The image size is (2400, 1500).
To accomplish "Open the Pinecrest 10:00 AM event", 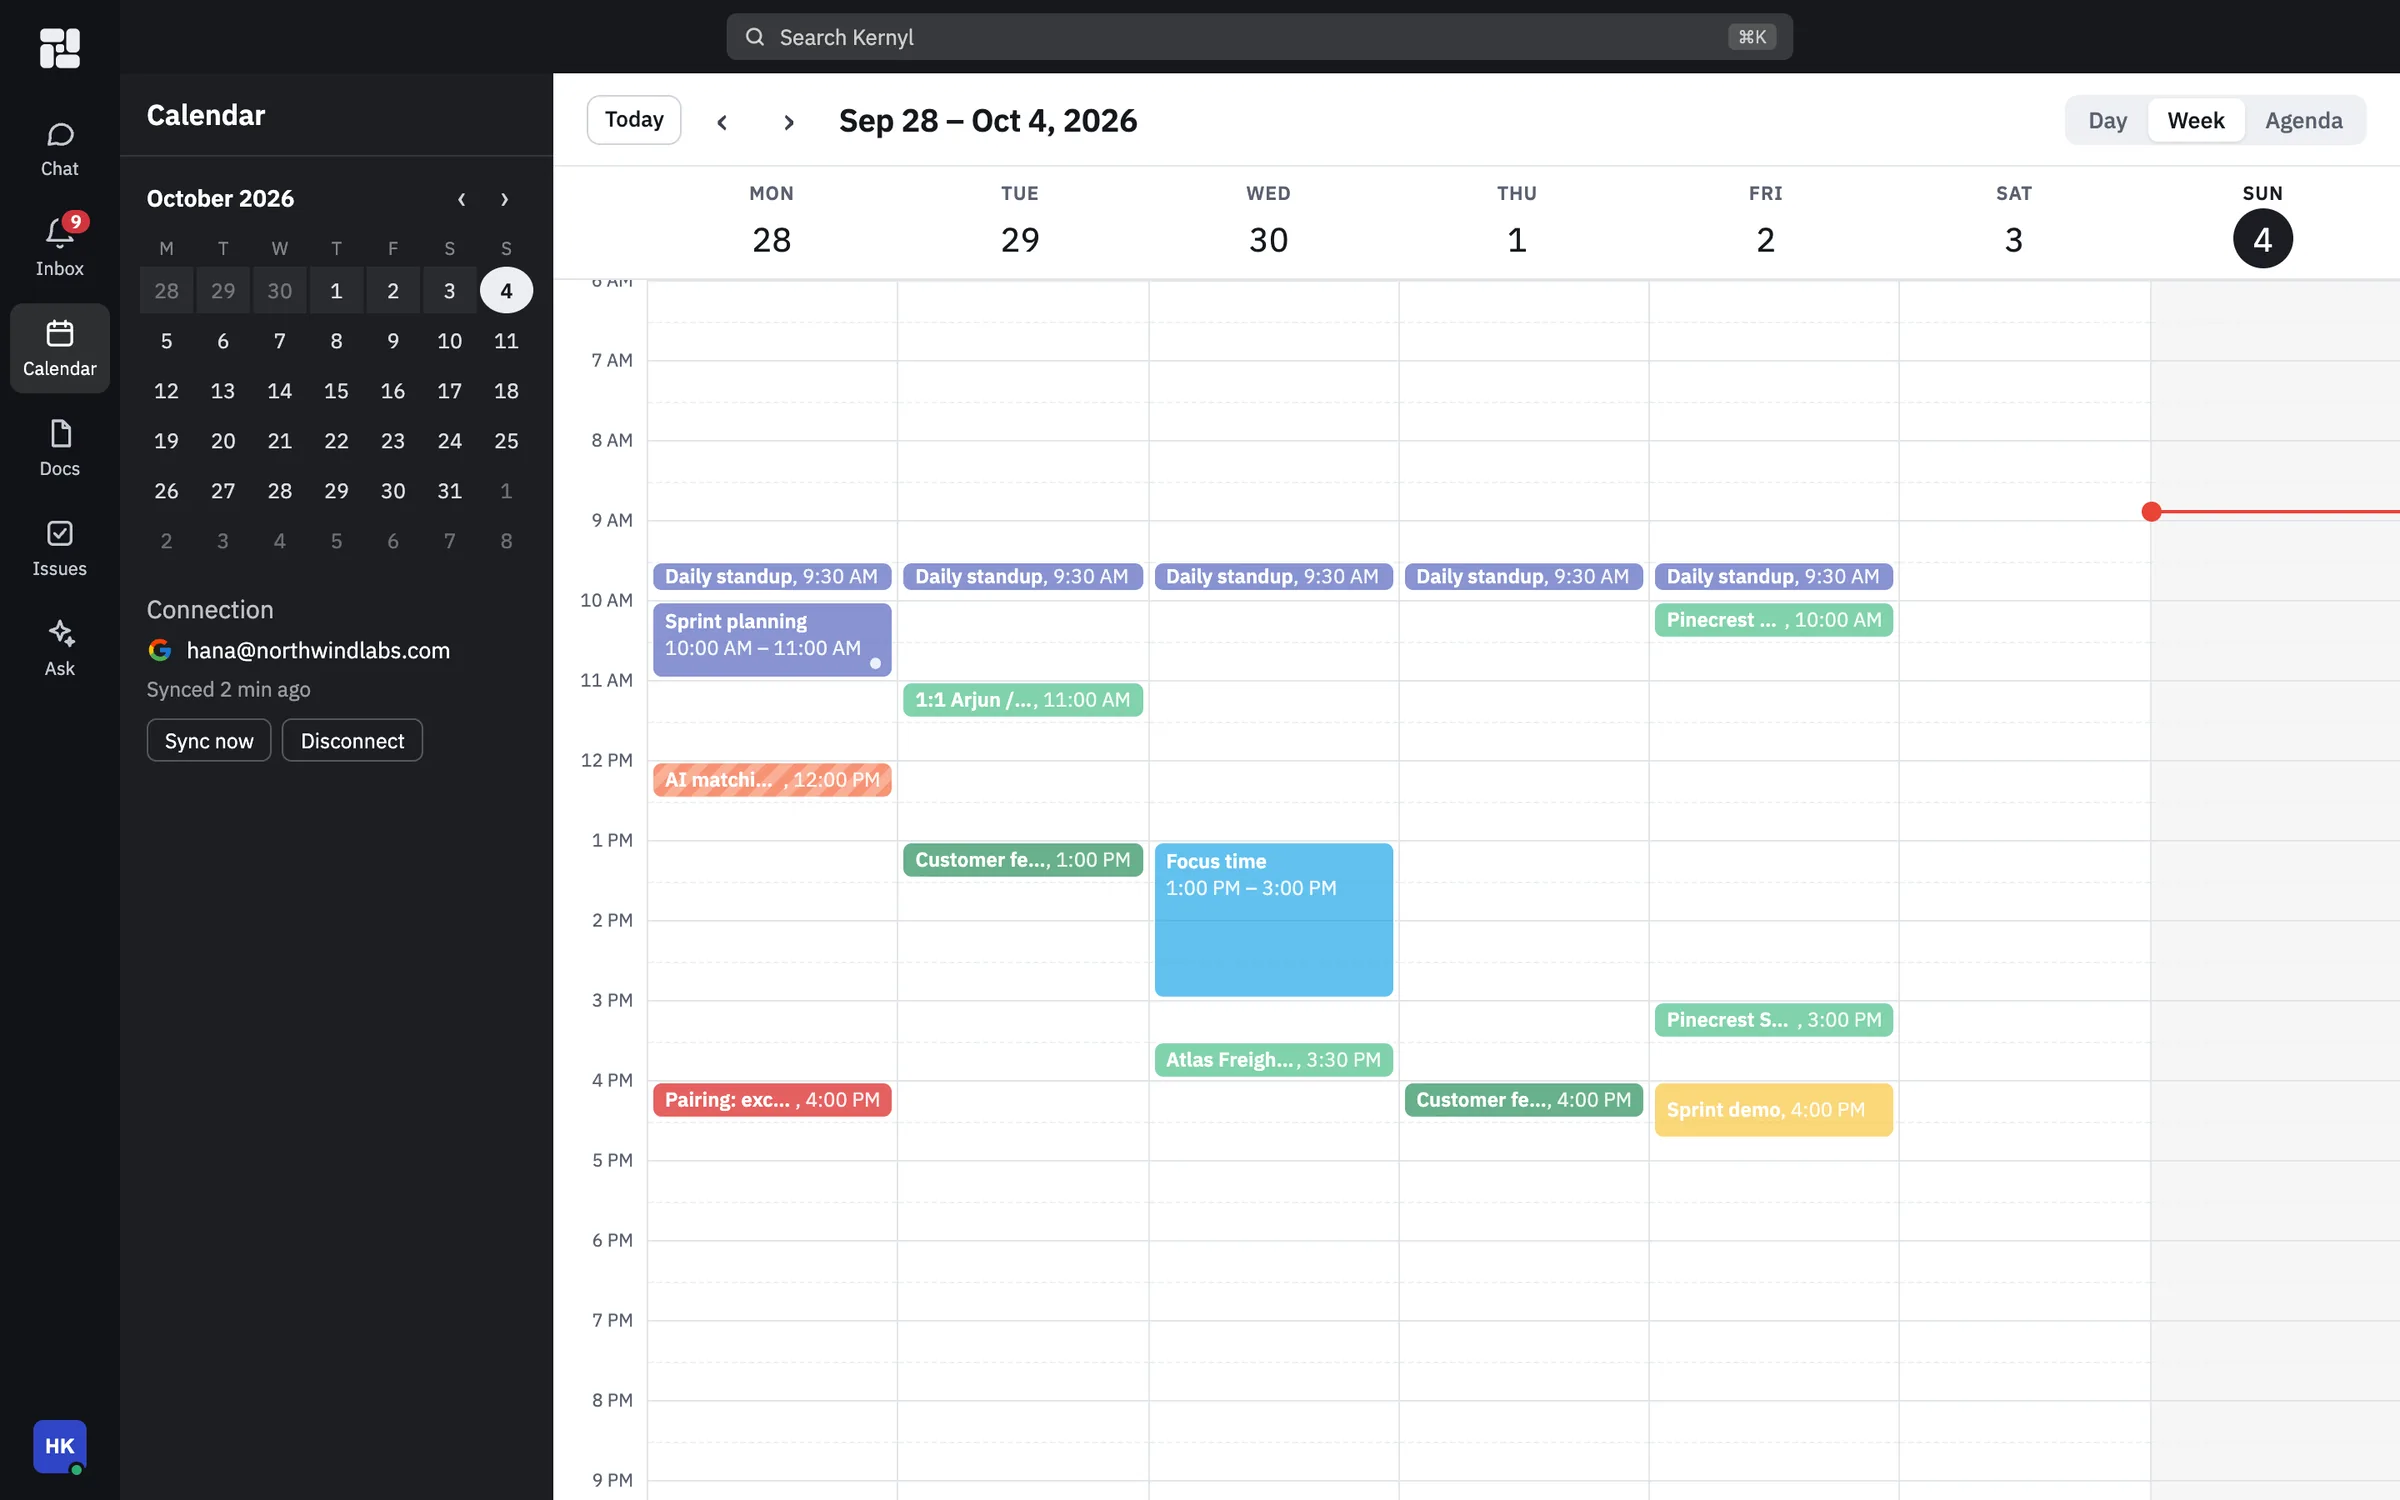I will 1773,620.
